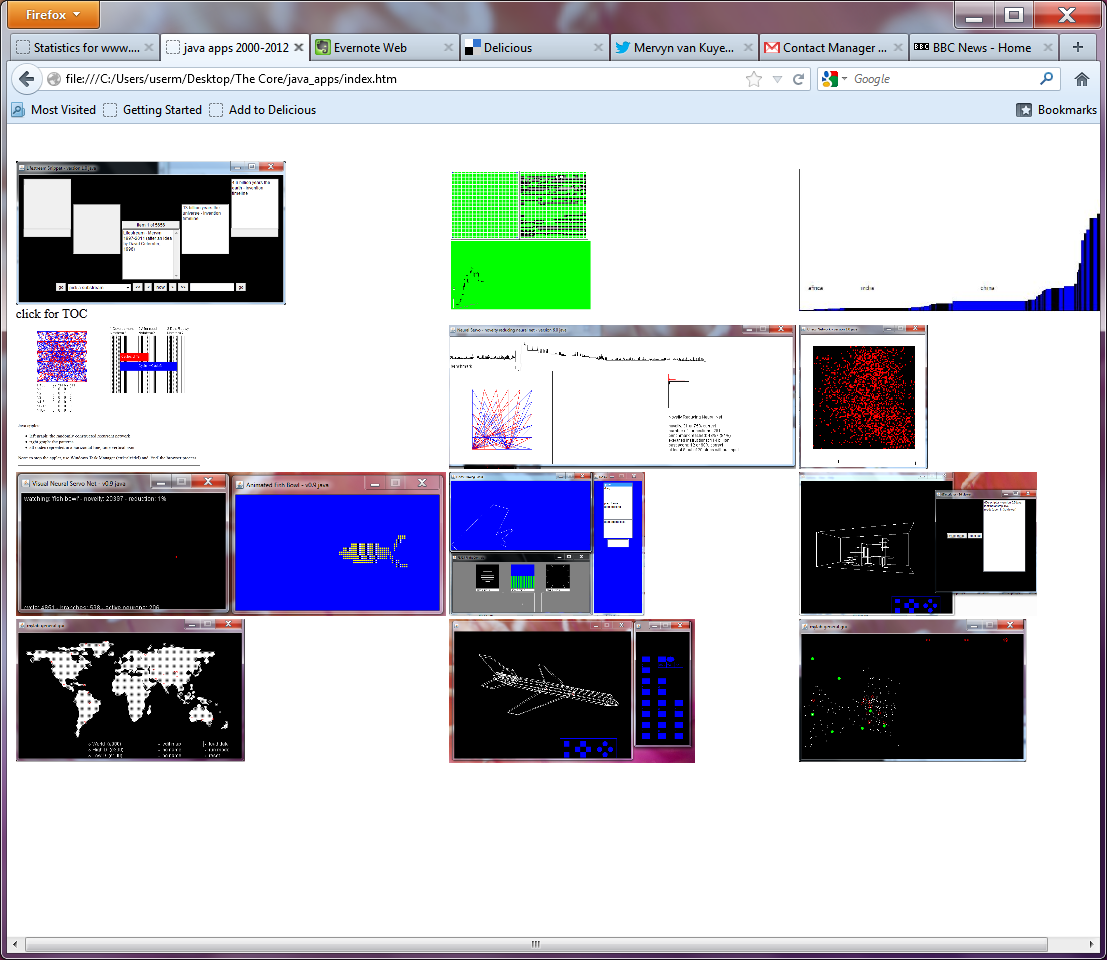The width and height of the screenshot is (1107, 960).
Task: Open the Animated Fish Bowl thumbnail
Action: [338, 543]
